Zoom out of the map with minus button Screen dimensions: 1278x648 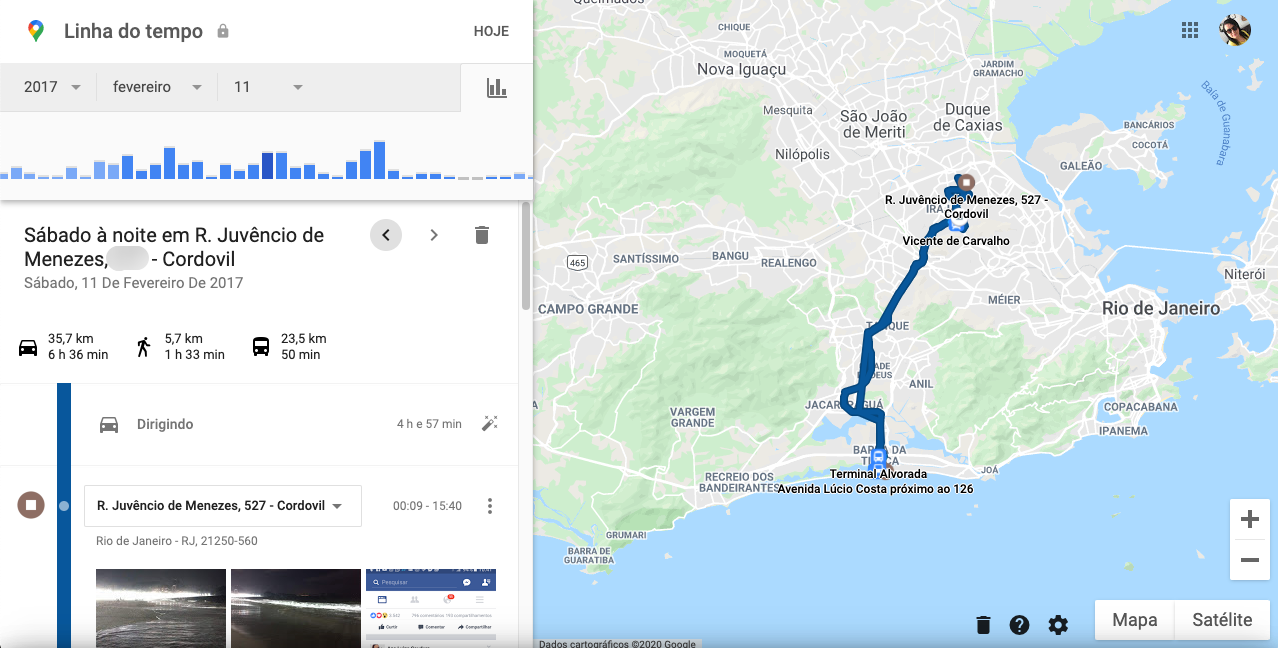pyautogui.click(x=1249, y=560)
